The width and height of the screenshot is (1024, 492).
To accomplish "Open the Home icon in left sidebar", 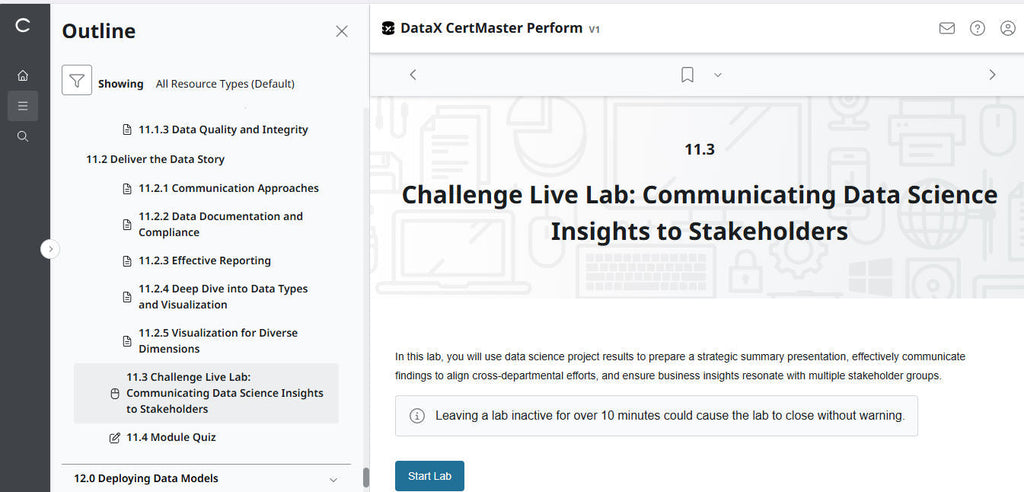I will [23, 75].
